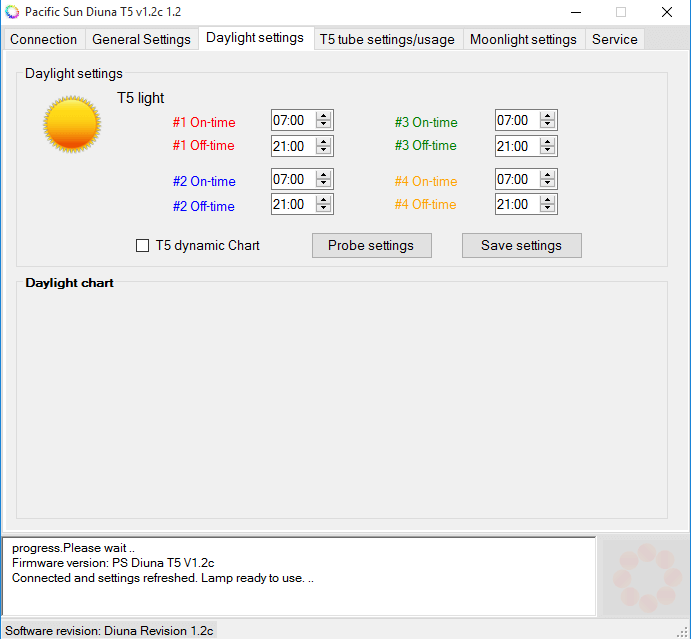Decrease #3 Off-time with down arrow

point(547,150)
